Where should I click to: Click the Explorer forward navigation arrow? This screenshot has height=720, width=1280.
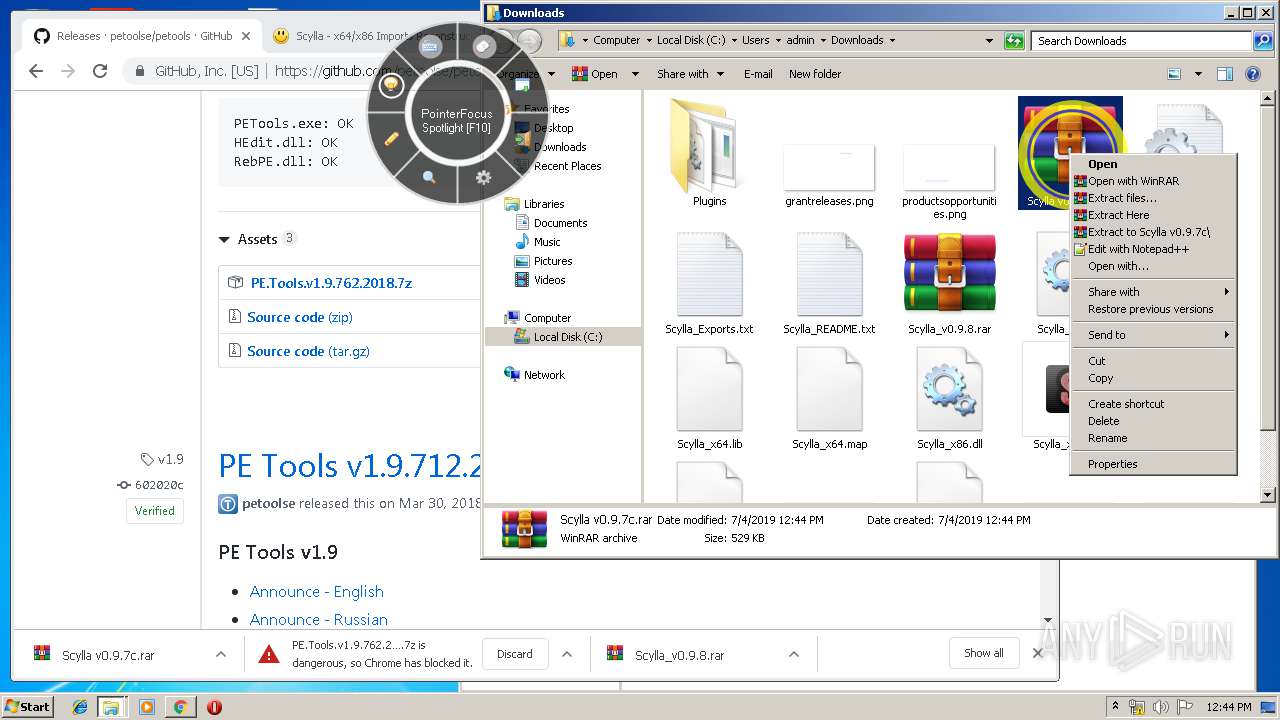(529, 41)
